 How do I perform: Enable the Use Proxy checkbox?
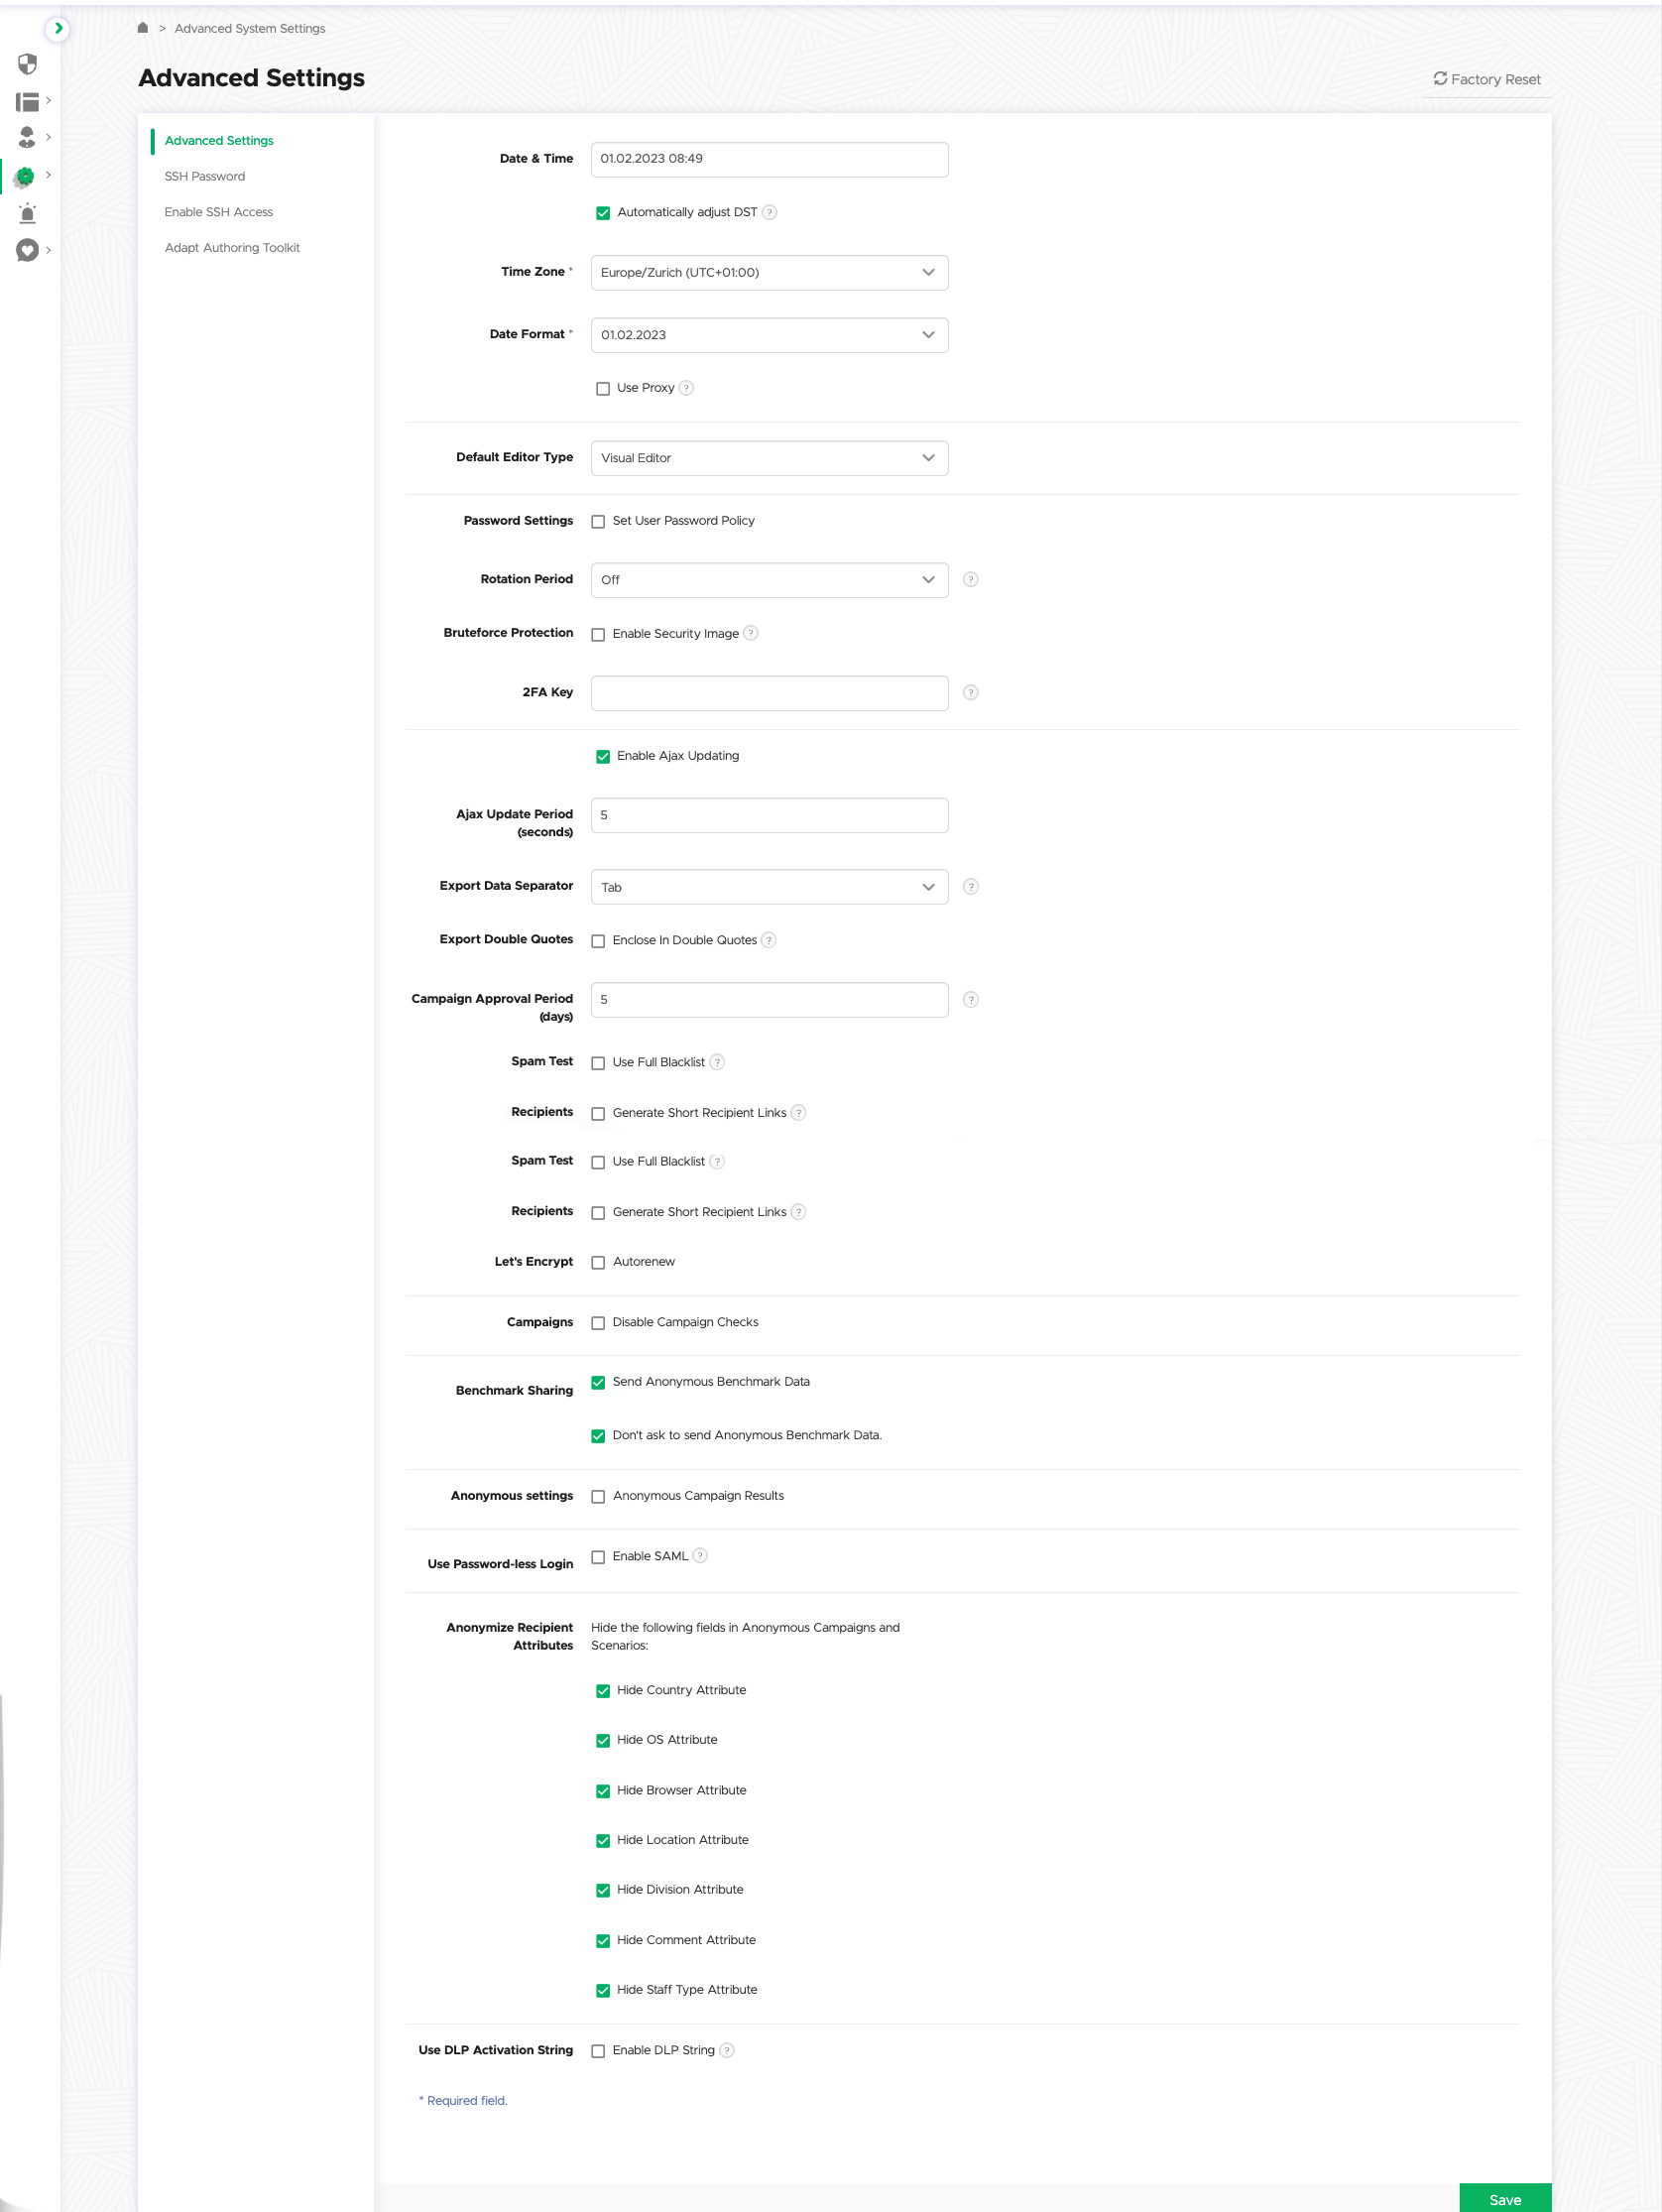pos(603,388)
